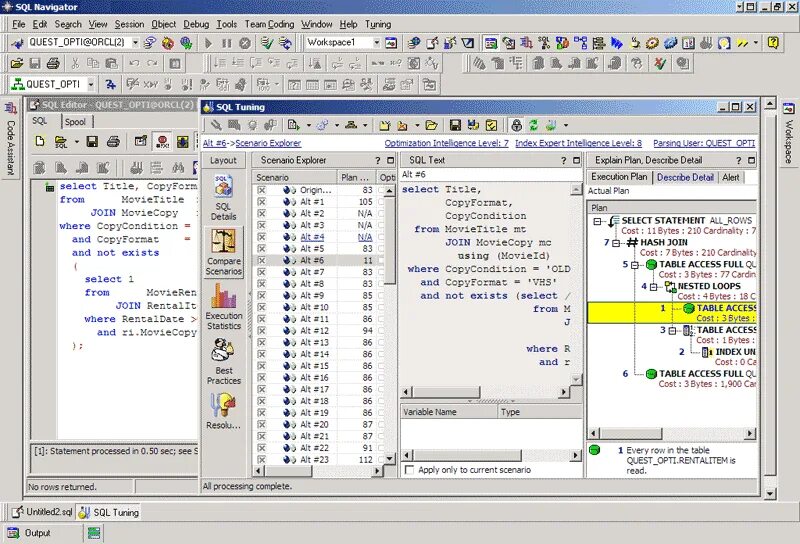Toggle the checkbox for Alt #12 scenario
This screenshot has width=800, height=544.
(x=261, y=331)
